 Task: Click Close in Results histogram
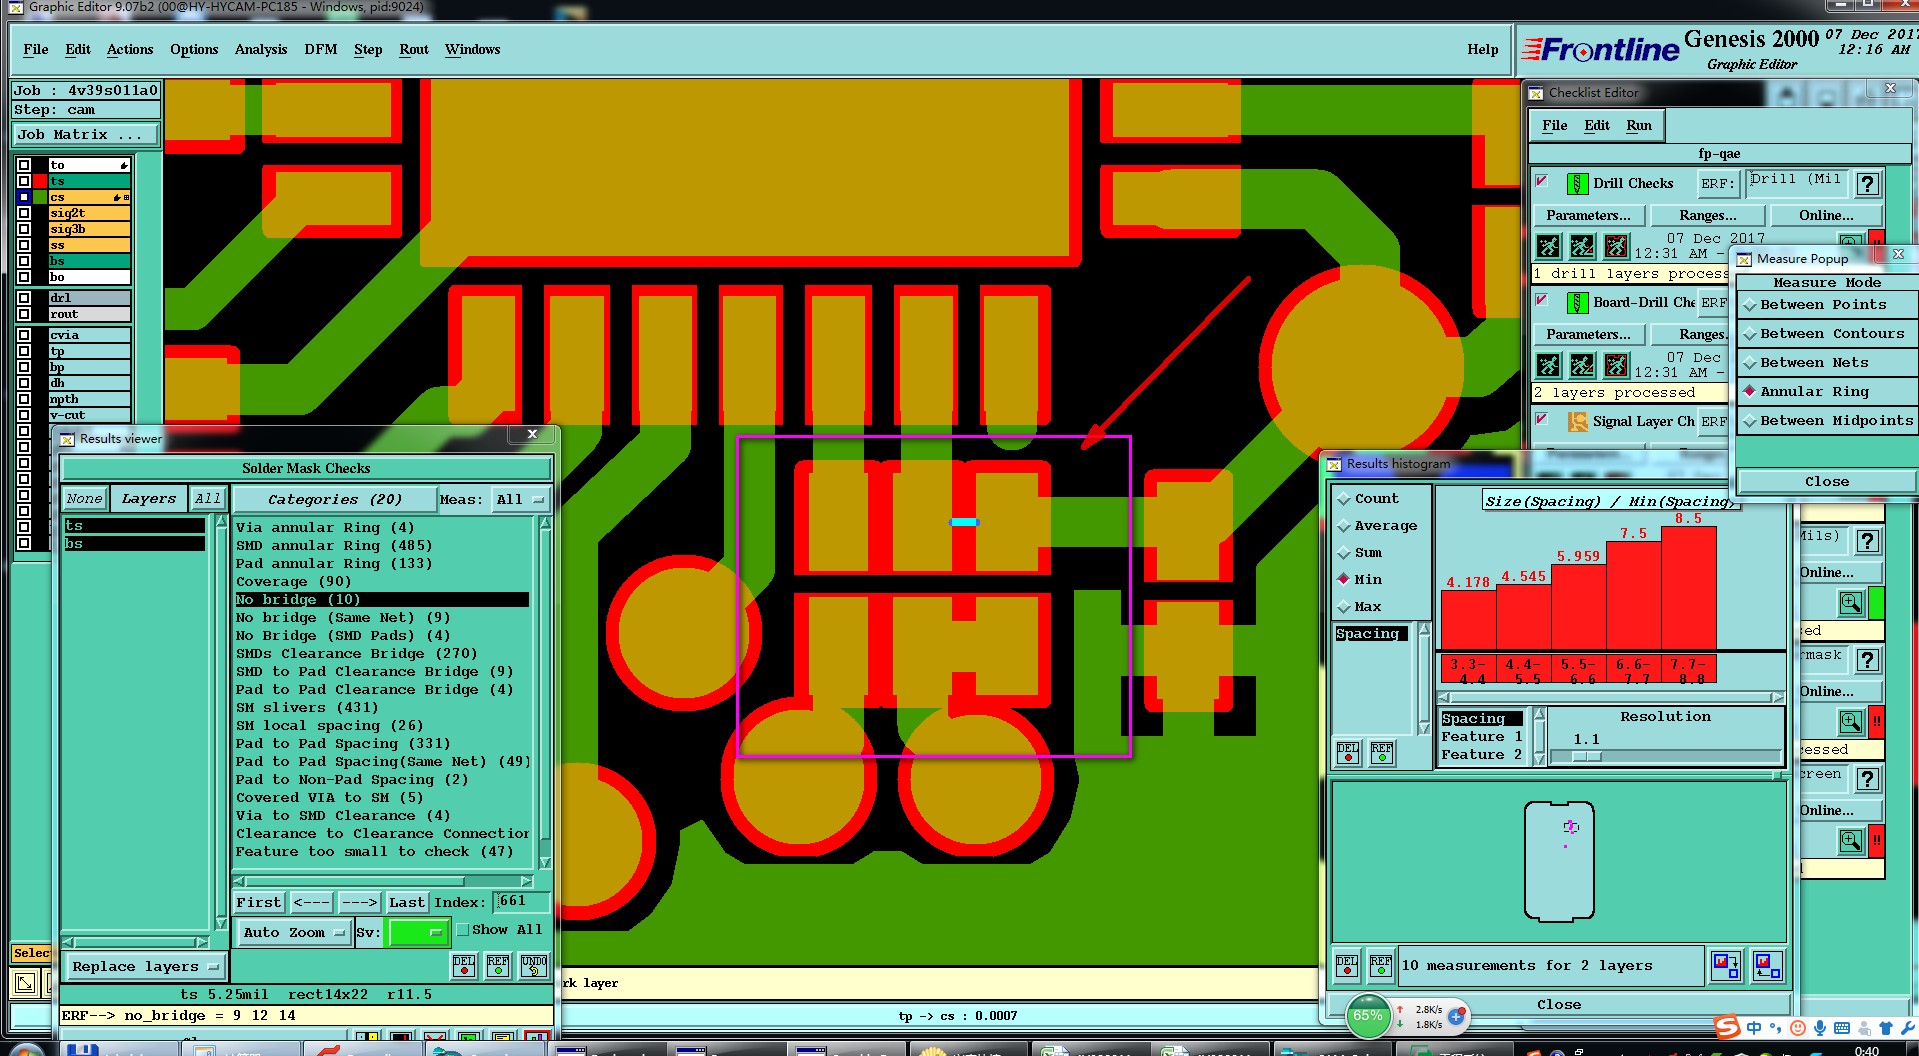coord(1559,1005)
